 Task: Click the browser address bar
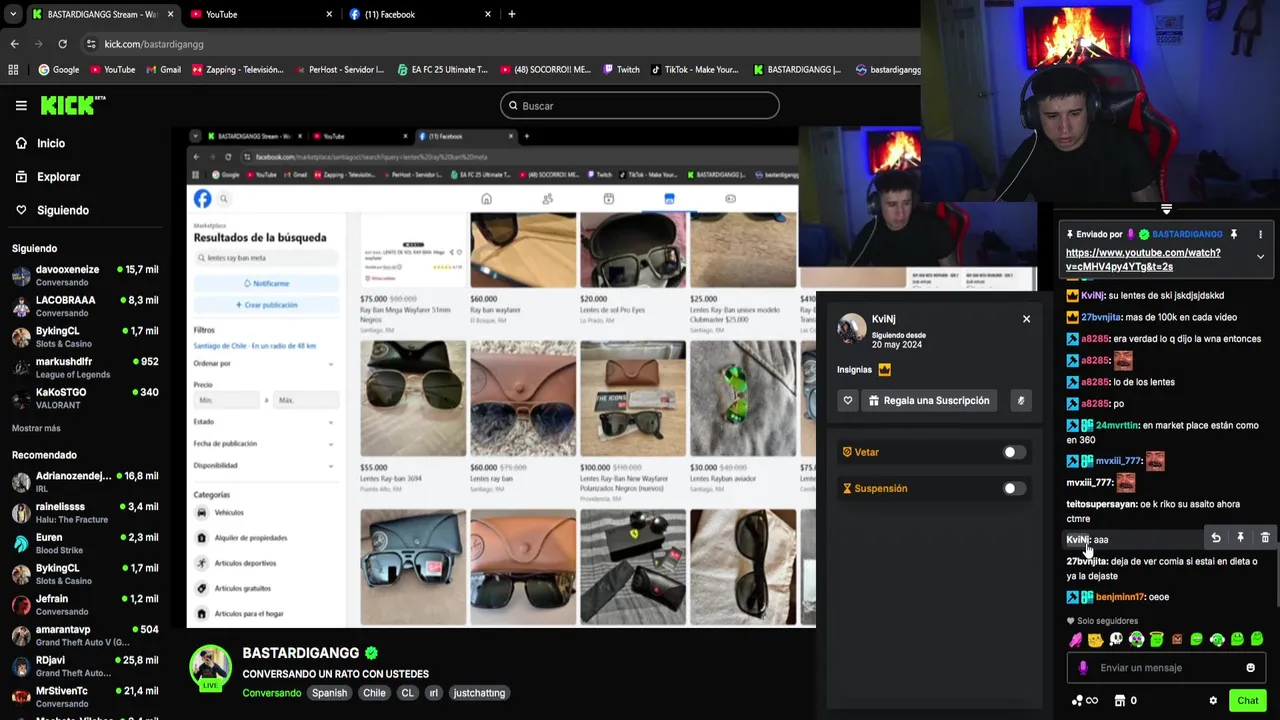(x=500, y=44)
